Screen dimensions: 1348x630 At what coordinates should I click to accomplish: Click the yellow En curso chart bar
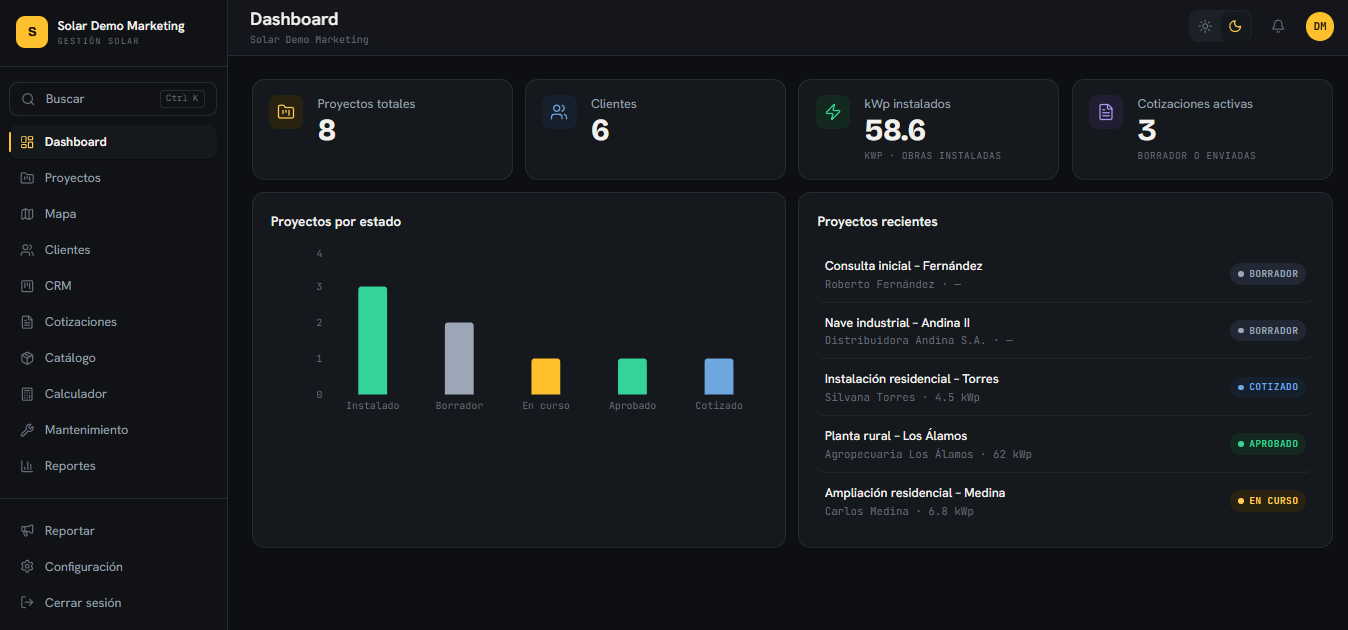[546, 377]
